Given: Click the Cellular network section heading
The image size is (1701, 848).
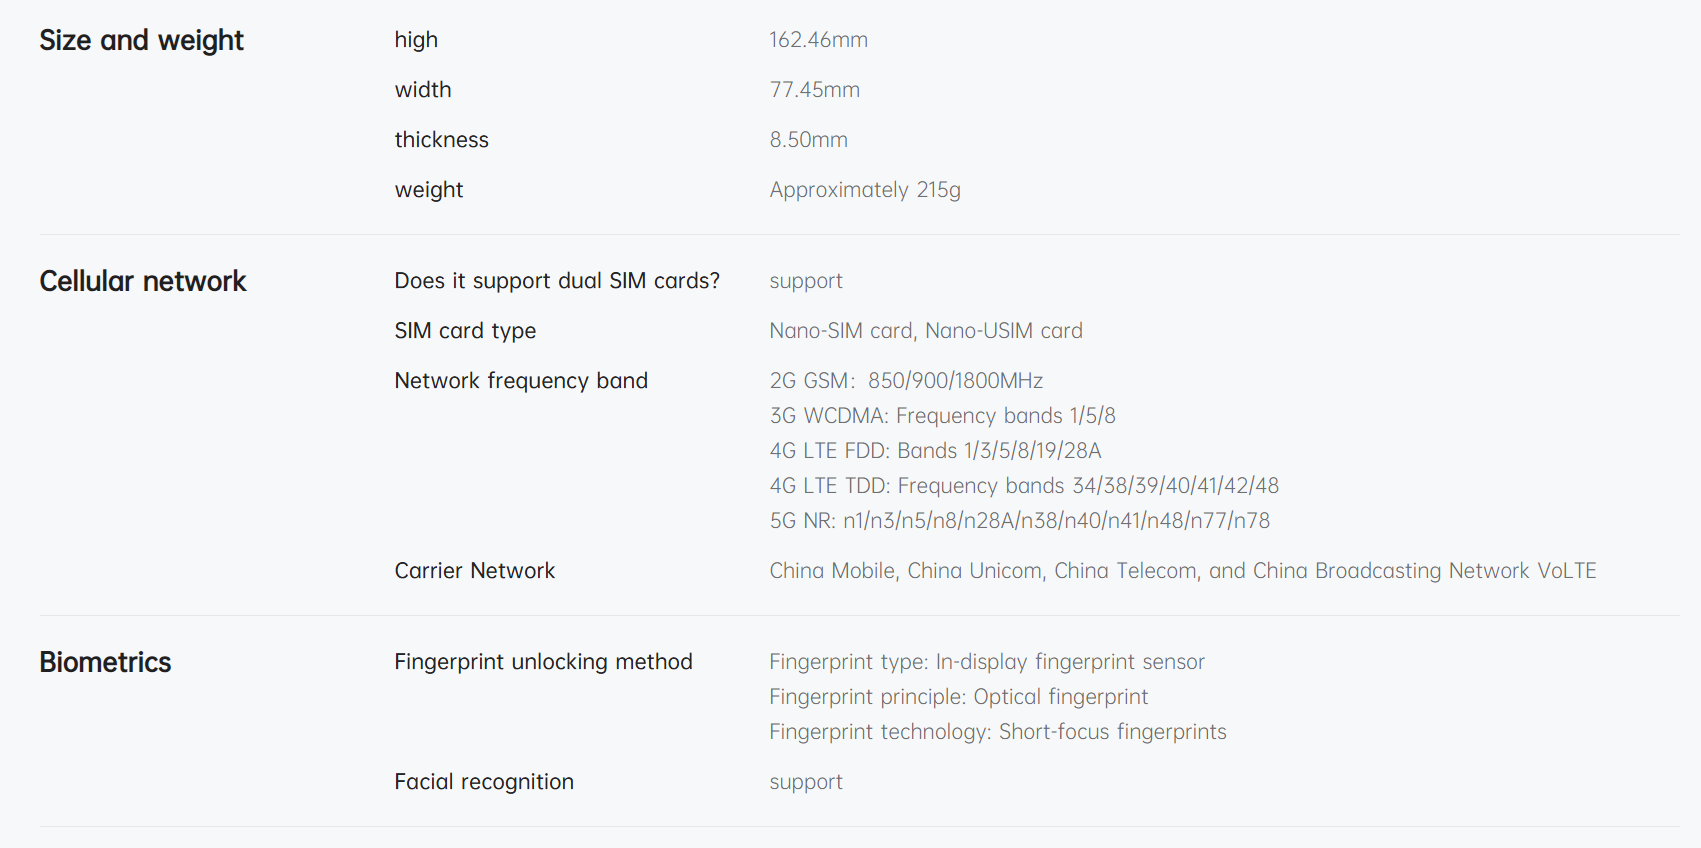Looking at the screenshot, I should [x=142, y=281].
